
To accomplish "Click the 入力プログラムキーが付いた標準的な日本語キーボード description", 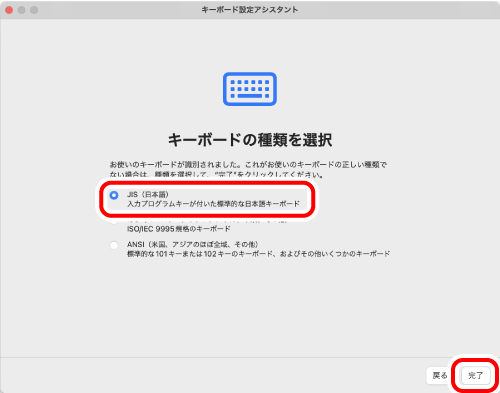I will coord(213,204).
